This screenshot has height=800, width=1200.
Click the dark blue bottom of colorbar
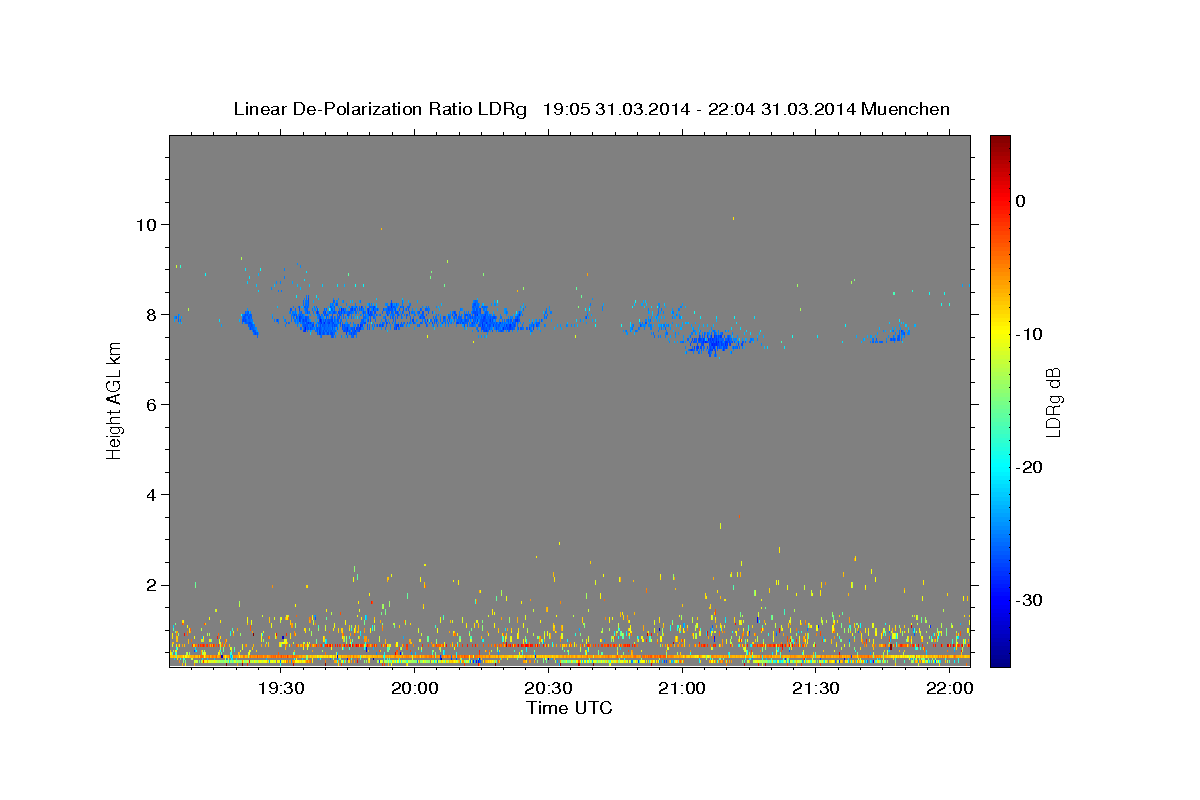click(x=1000, y=658)
